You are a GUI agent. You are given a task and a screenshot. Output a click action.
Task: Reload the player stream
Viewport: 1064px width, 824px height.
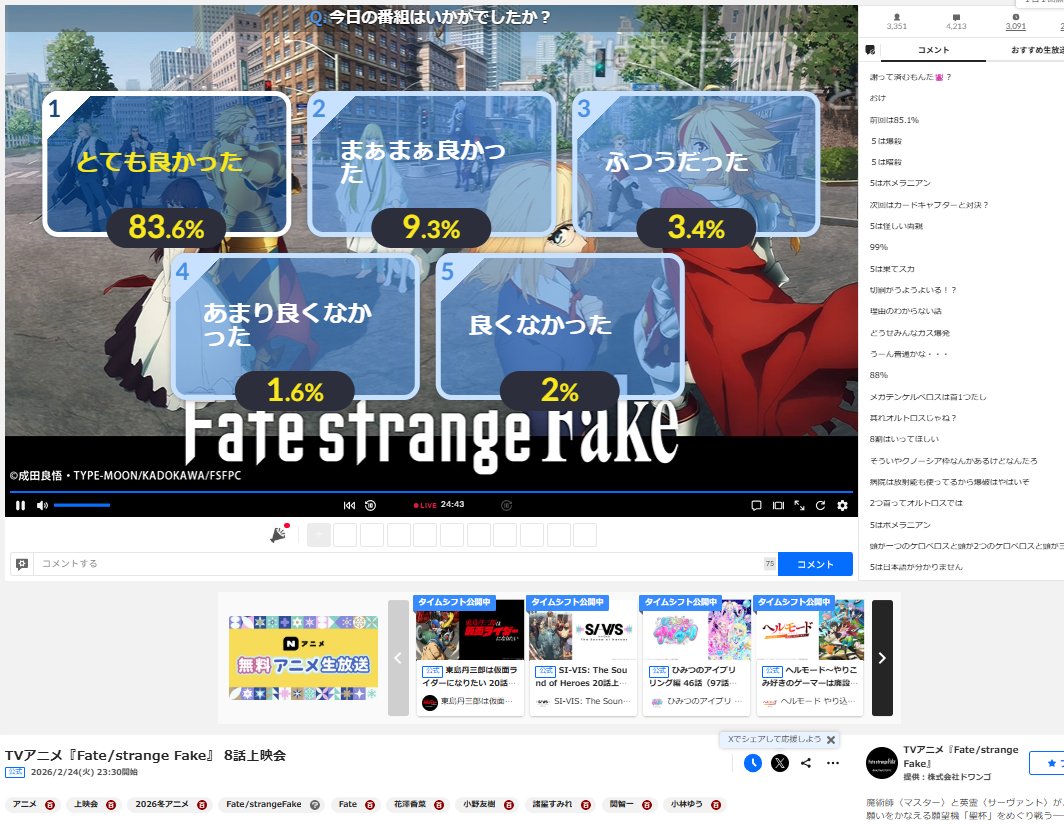tap(820, 506)
